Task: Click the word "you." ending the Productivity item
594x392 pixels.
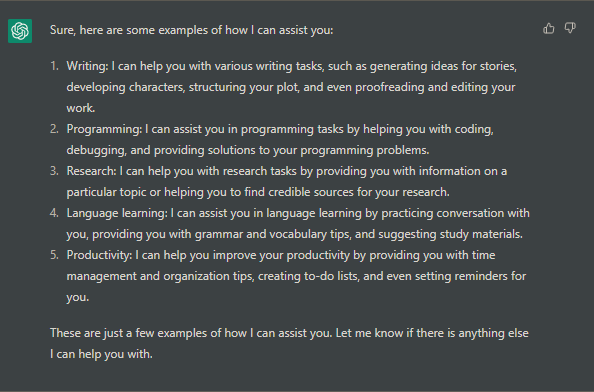Action: (x=78, y=297)
